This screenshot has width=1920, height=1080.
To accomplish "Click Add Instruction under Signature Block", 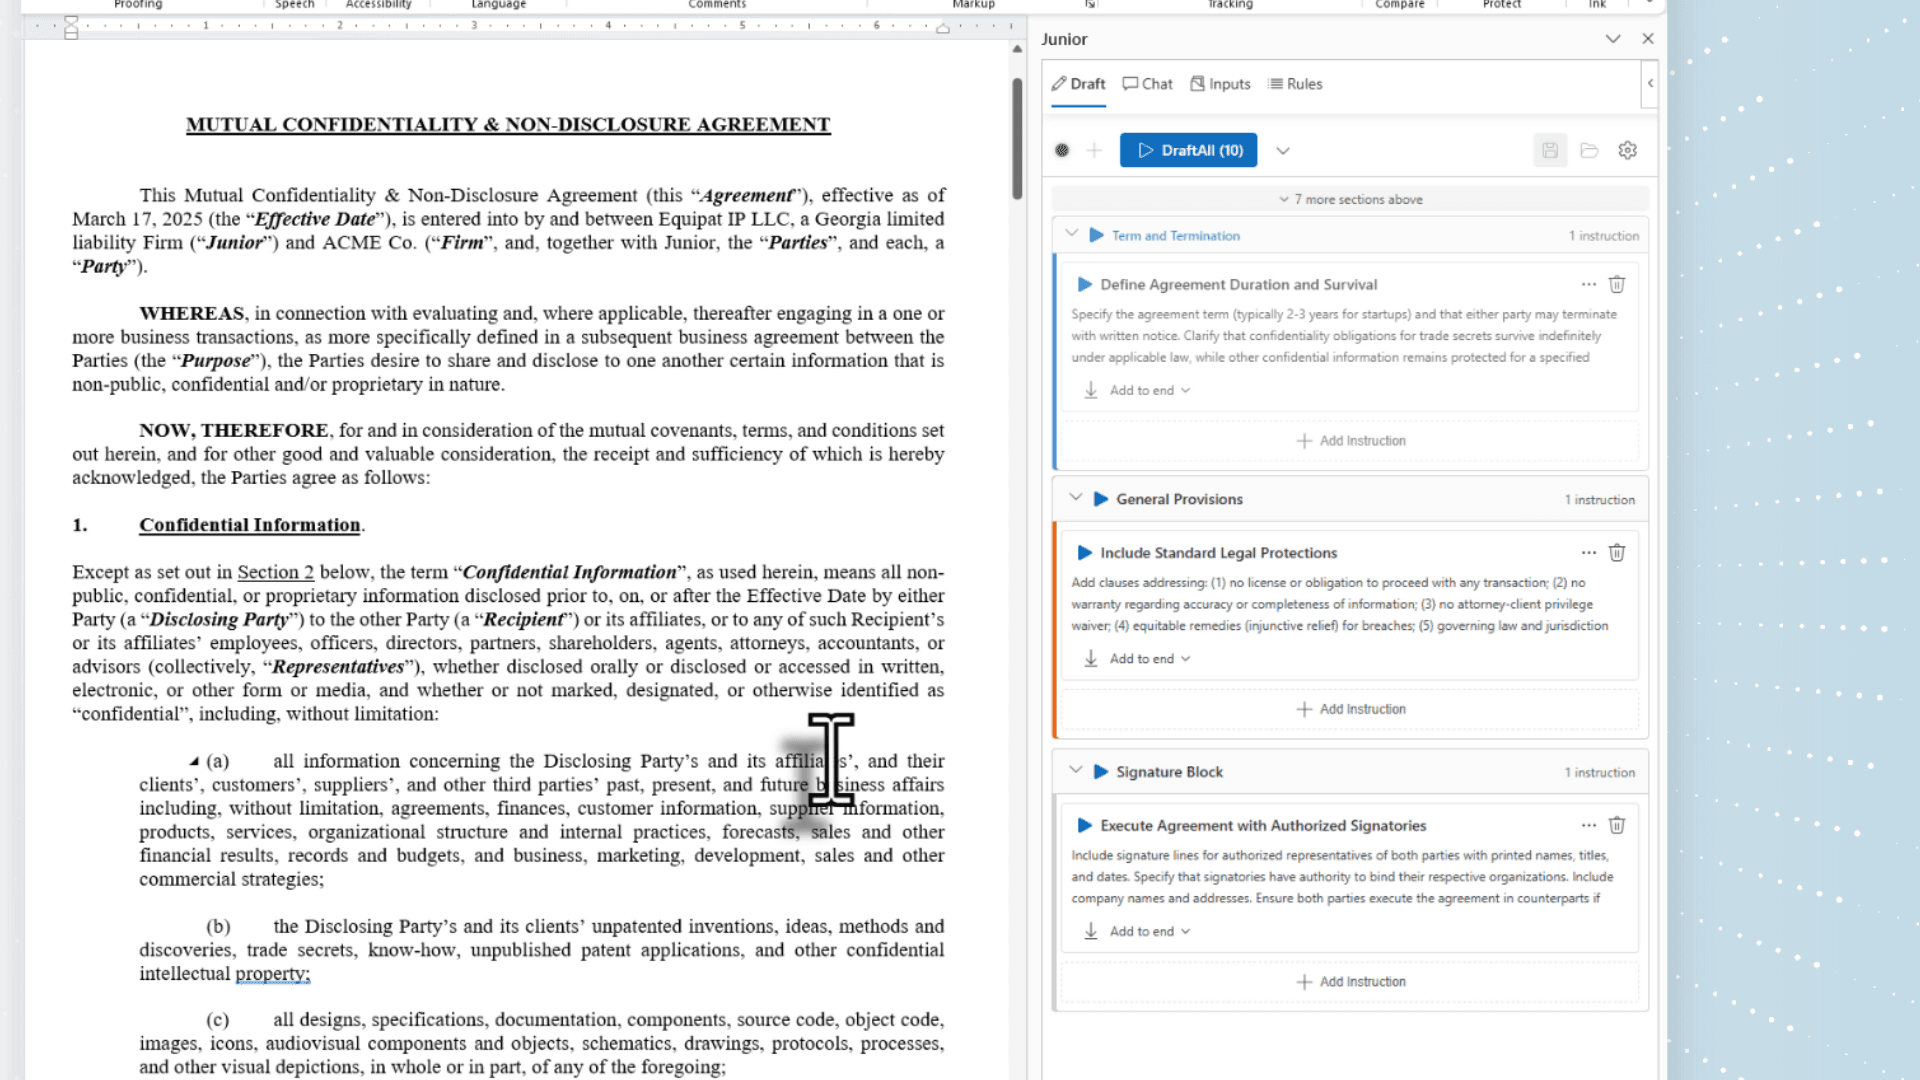I will coord(1350,982).
